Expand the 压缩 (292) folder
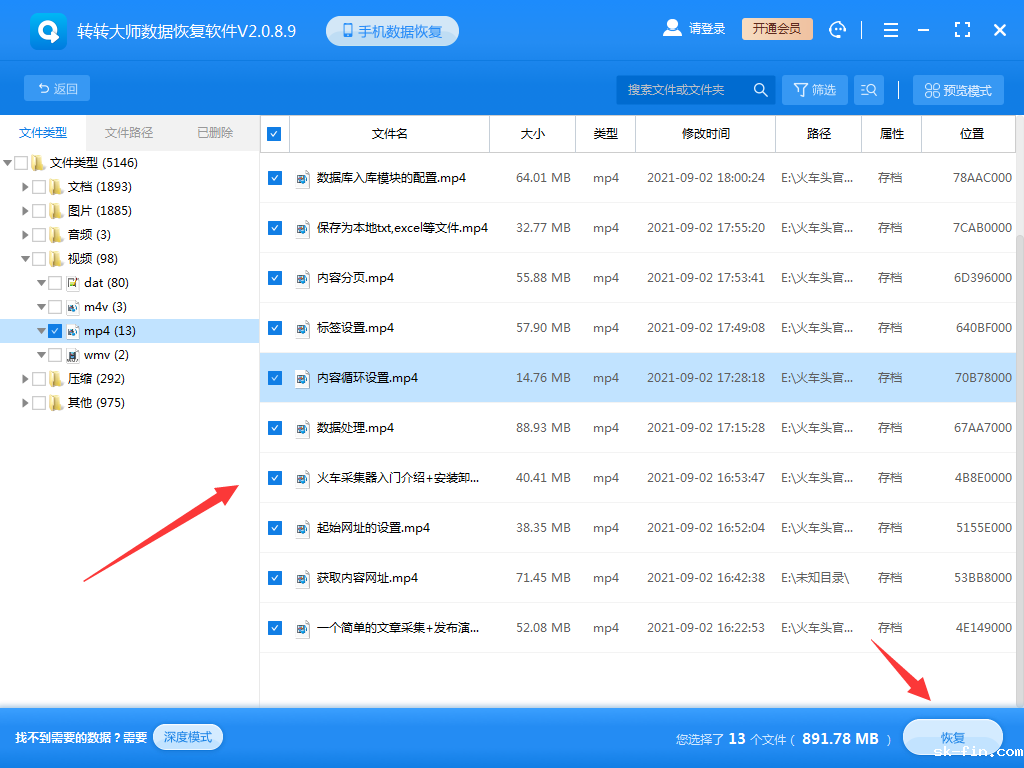The height and width of the screenshot is (768, 1024). coord(26,378)
